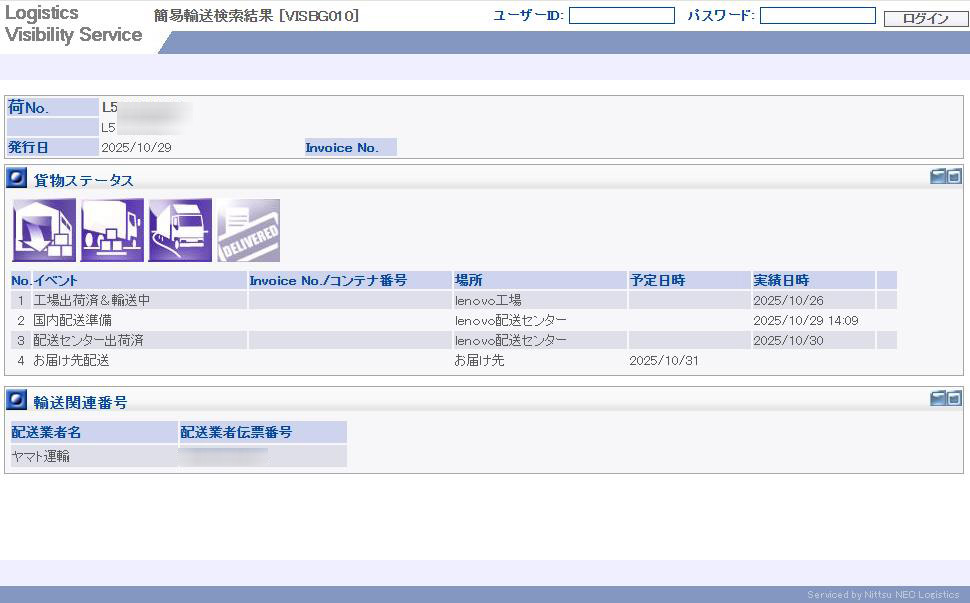Click the factory shipment status icon

coord(44,230)
